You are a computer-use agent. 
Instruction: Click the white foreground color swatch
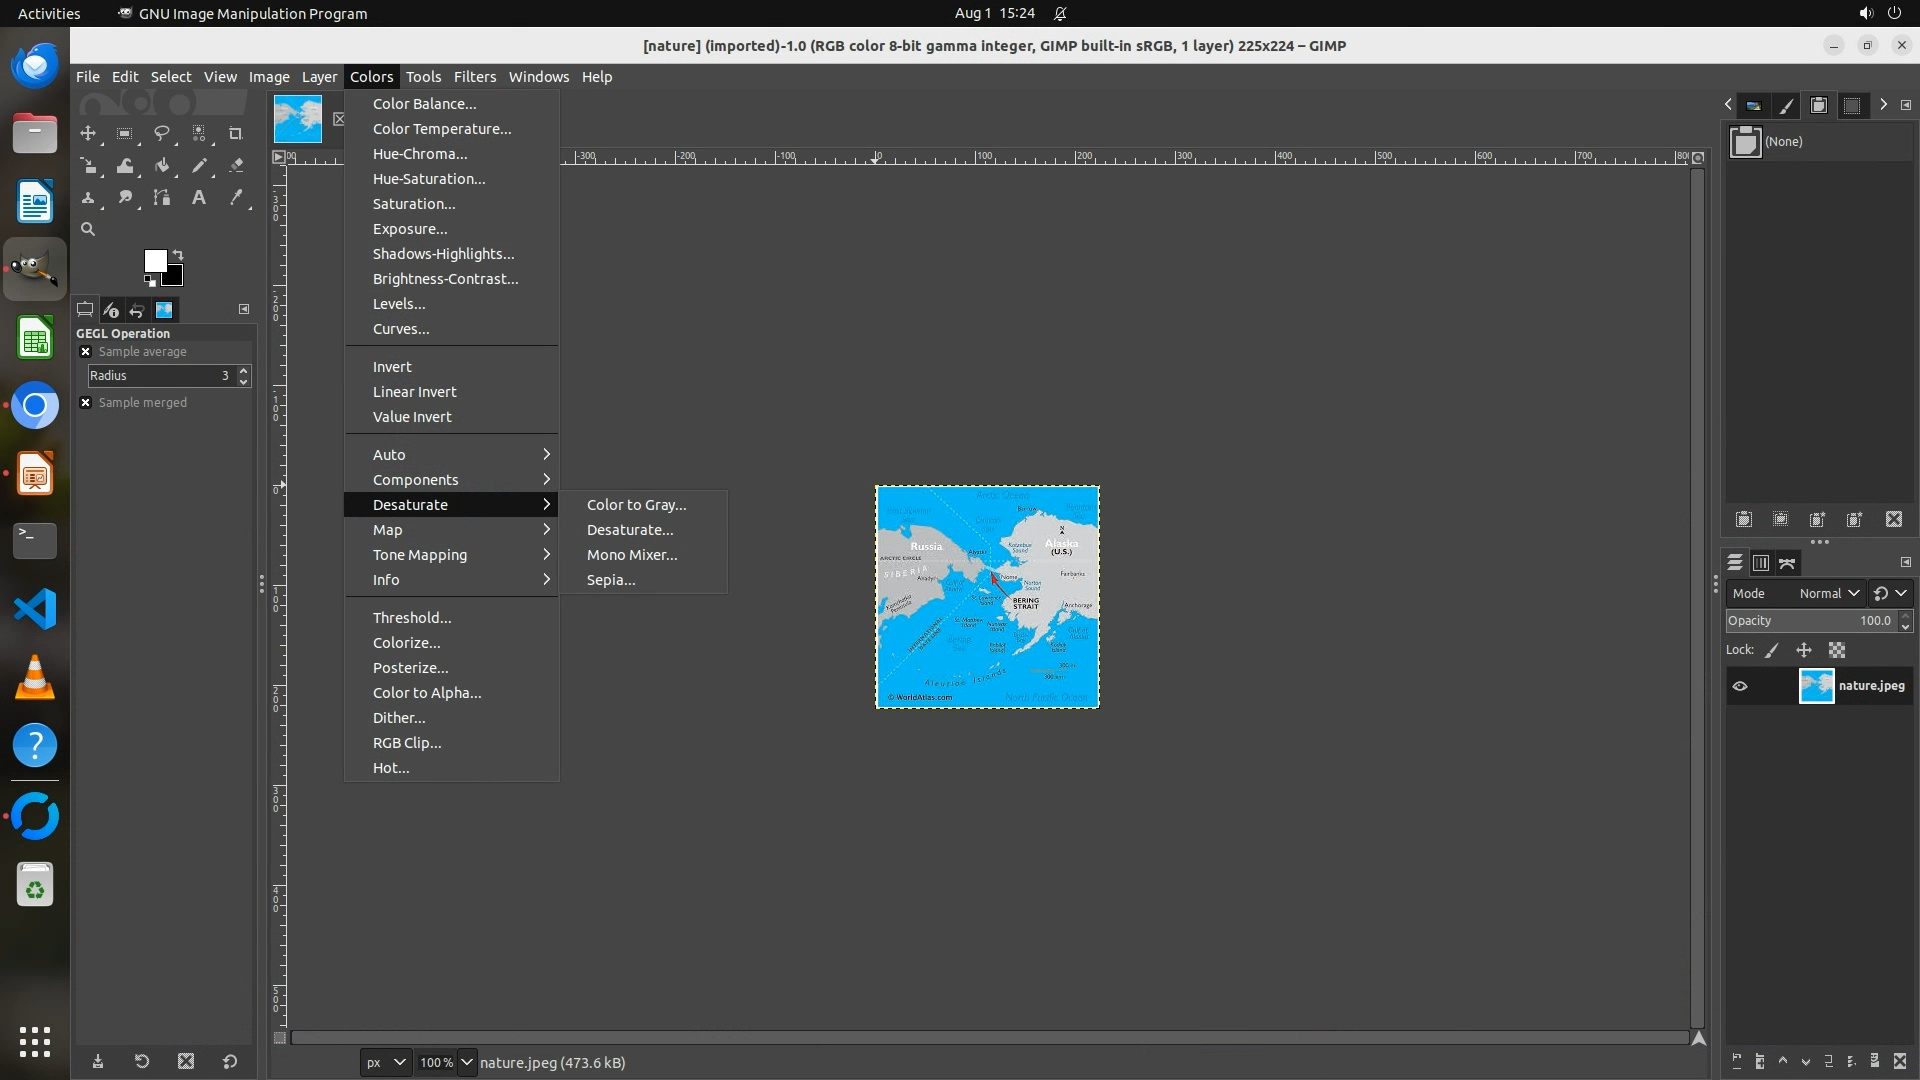[x=154, y=260]
